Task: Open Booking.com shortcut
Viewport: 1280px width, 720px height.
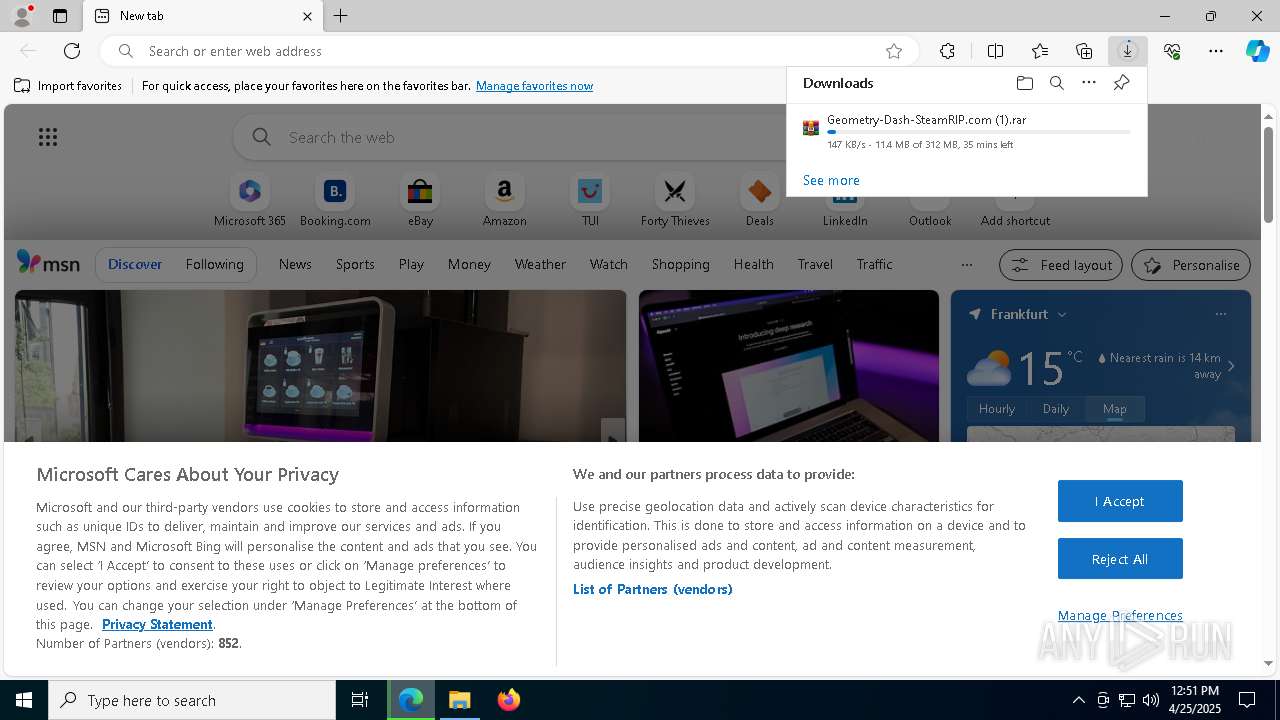Action: tap(335, 201)
